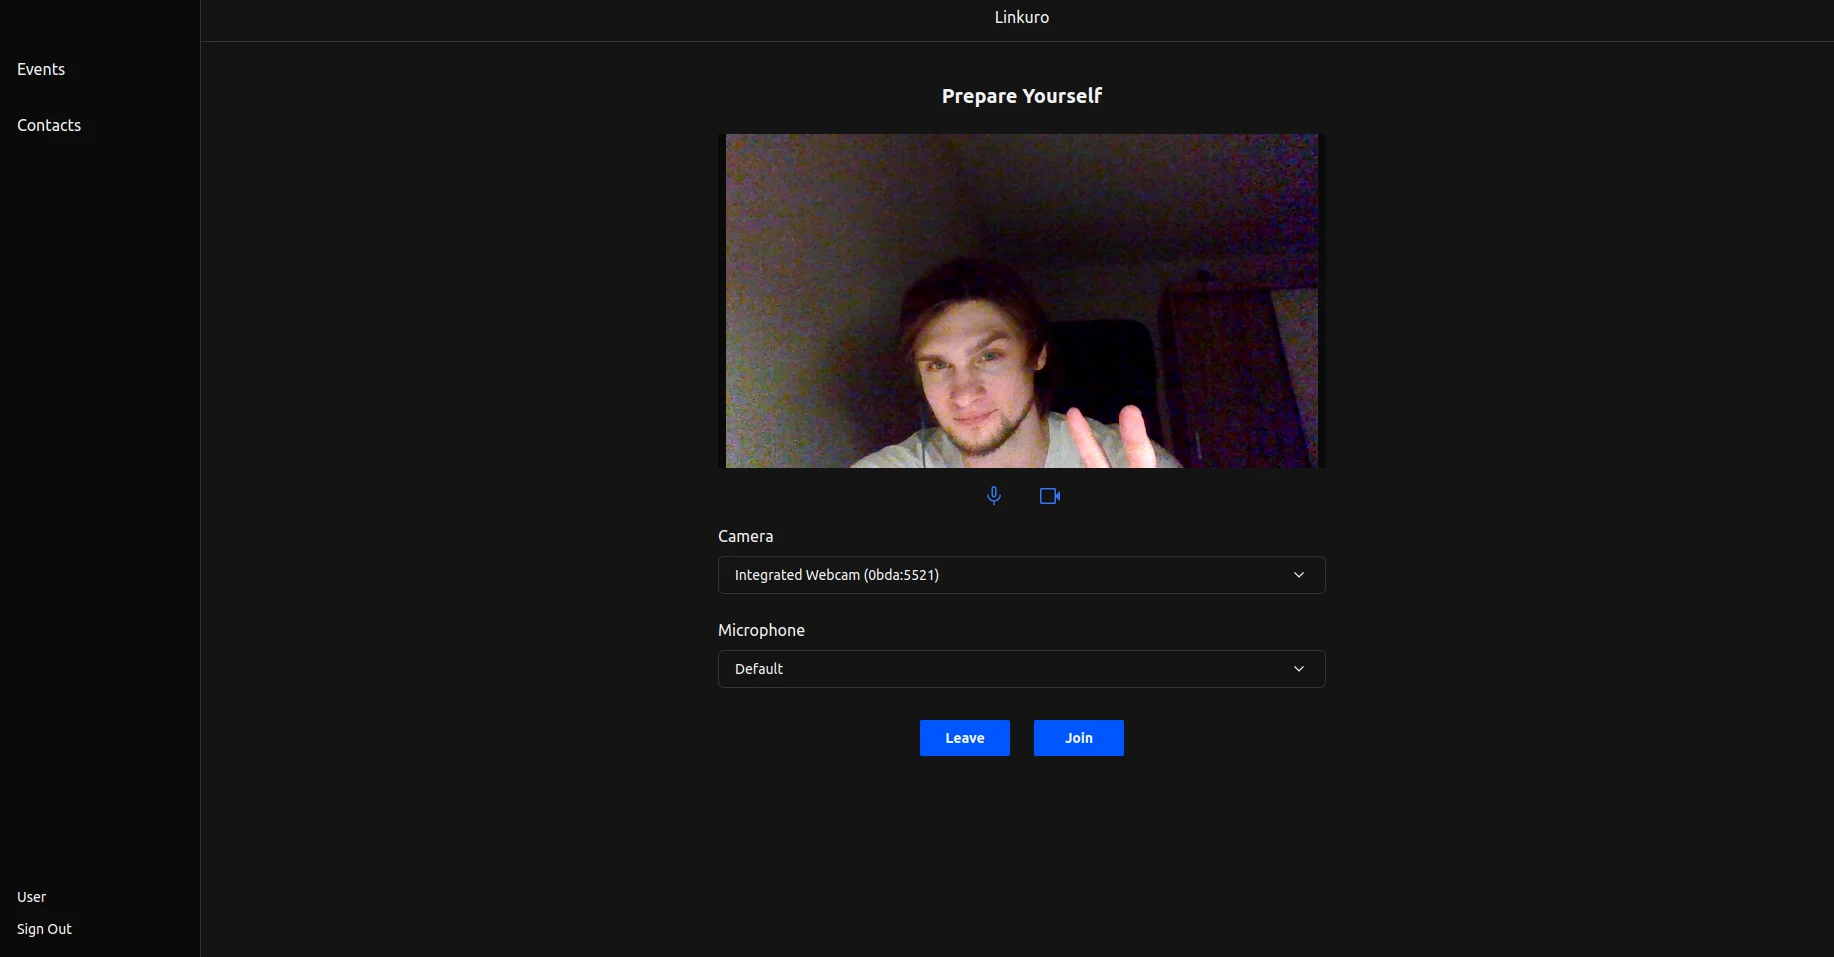Click the Microphone field label
The image size is (1834, 957).
(x=761, y=630)
